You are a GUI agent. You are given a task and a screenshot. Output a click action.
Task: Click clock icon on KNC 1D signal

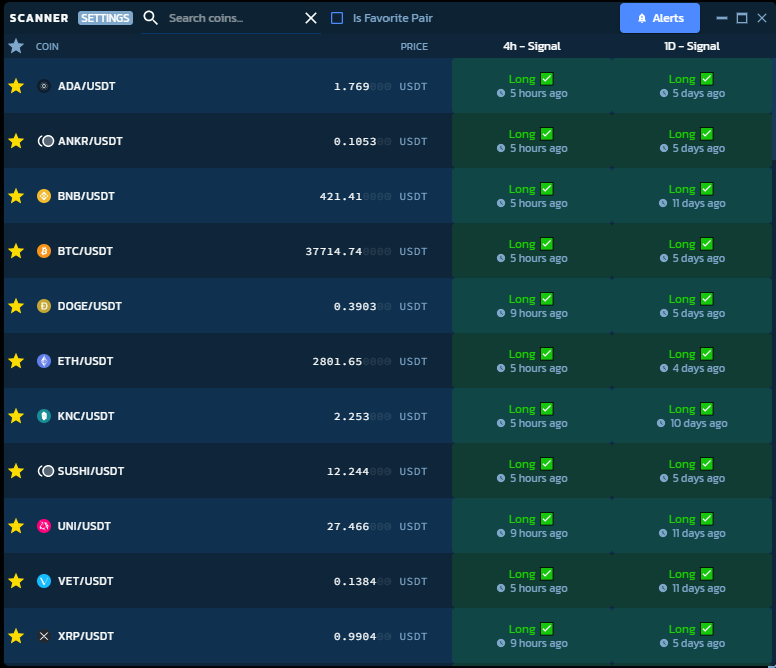[x=661, y=423]
